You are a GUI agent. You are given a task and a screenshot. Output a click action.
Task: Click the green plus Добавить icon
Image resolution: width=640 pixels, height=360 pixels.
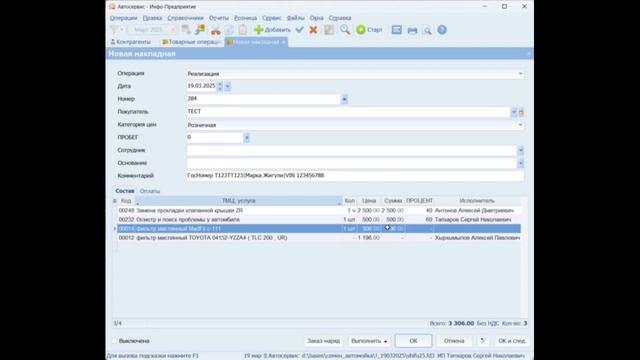point(258,30)
